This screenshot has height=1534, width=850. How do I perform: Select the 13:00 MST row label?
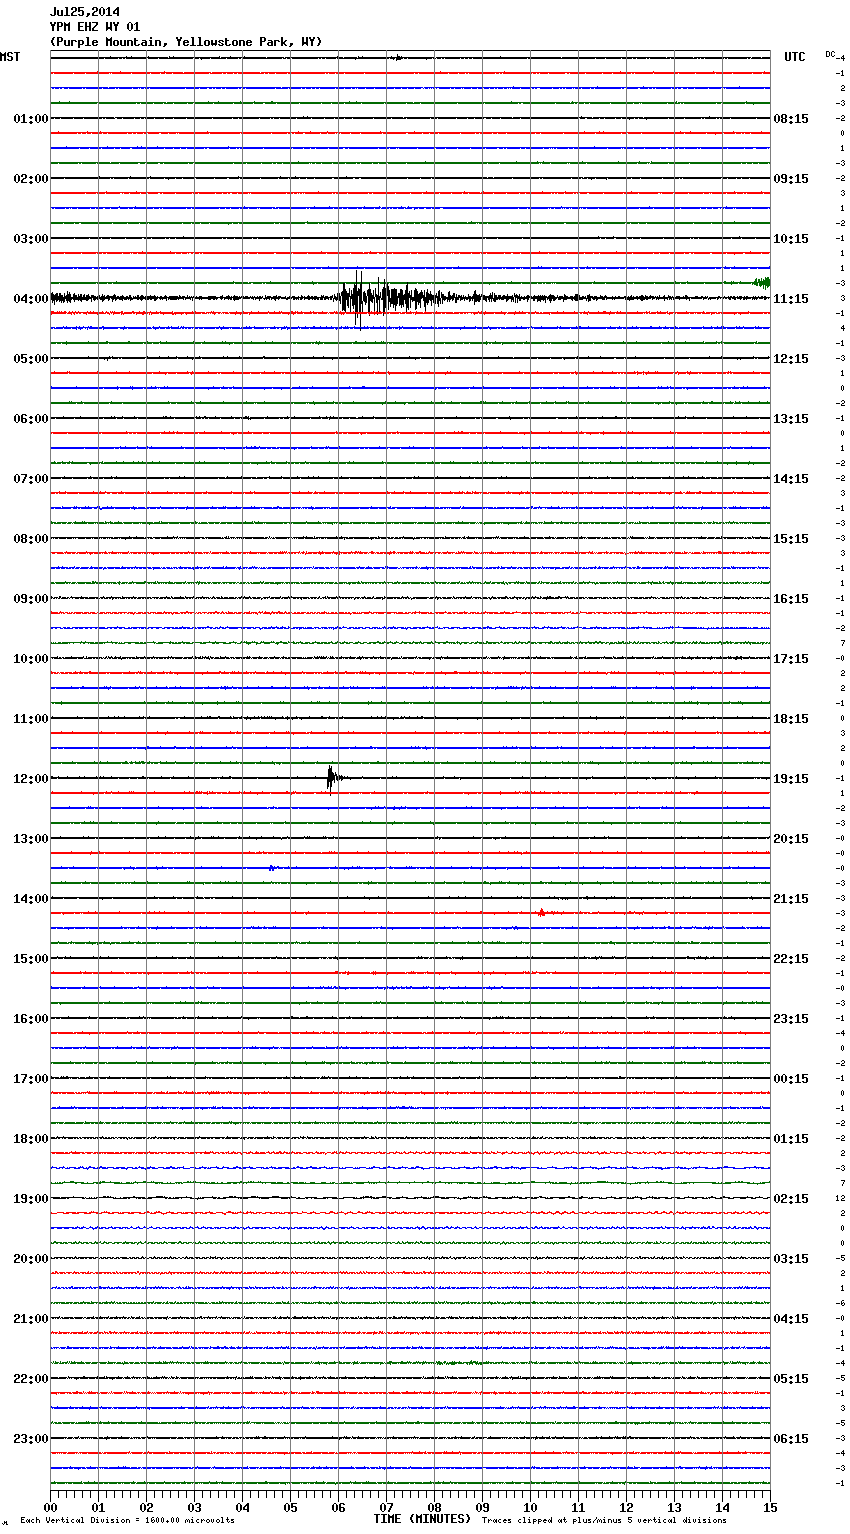tap(30, 839)
